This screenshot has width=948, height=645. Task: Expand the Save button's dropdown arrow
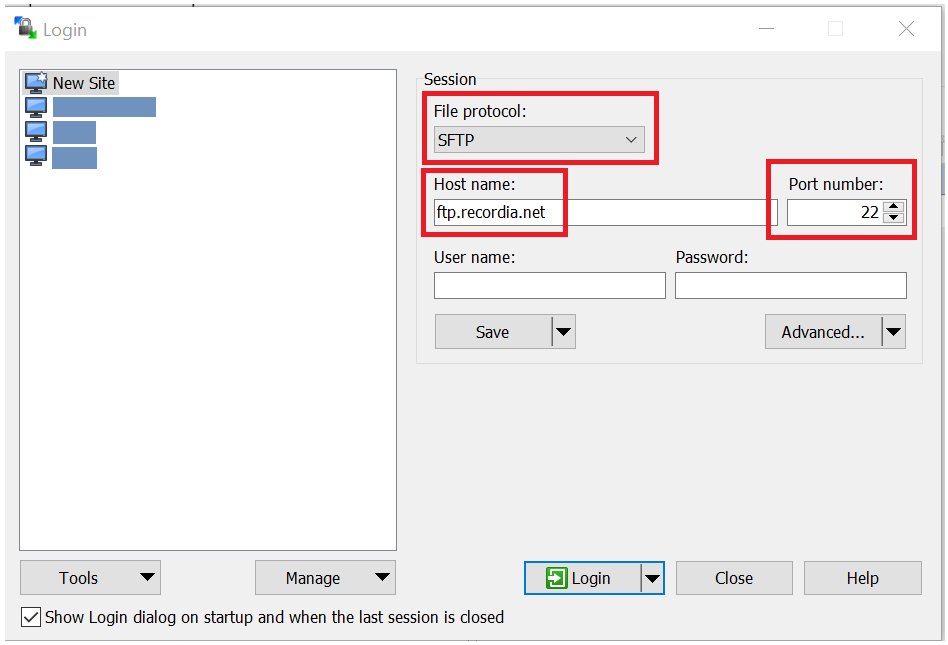point(563,331)
